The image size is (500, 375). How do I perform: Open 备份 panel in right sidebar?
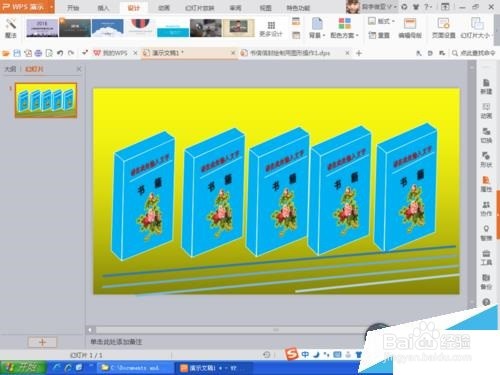(486, 282)
